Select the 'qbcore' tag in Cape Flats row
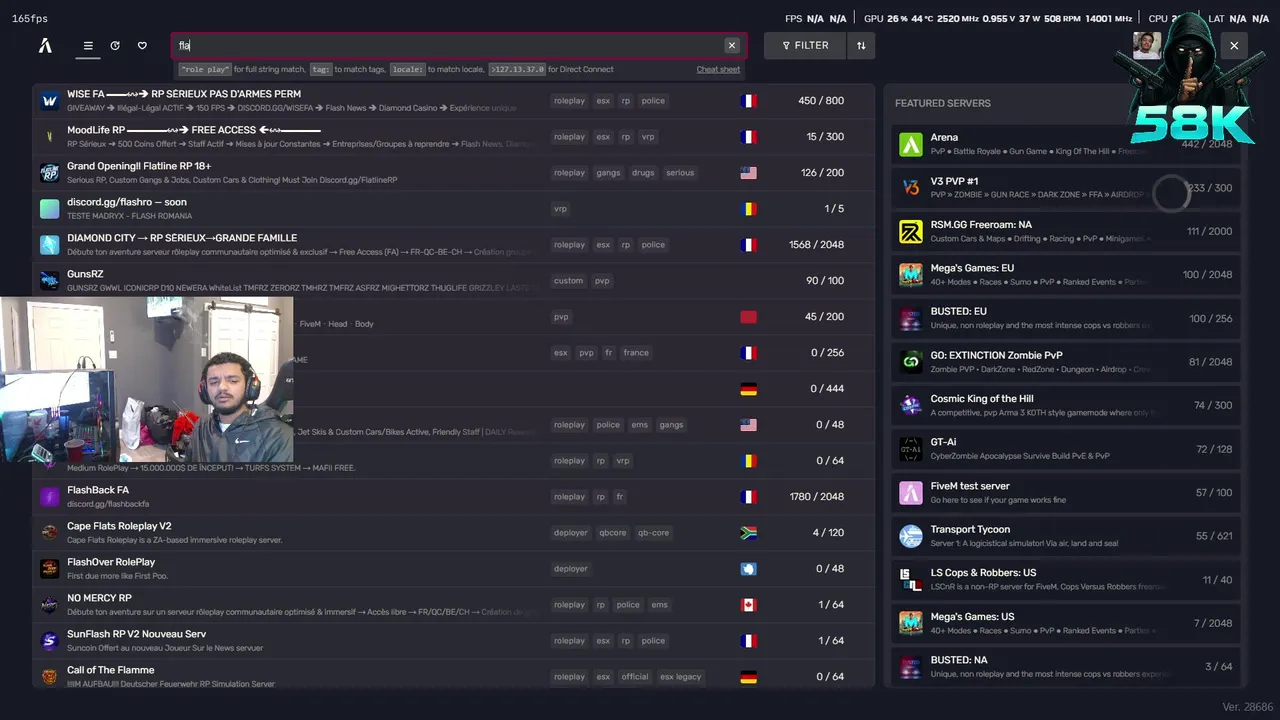 point(613,533)
